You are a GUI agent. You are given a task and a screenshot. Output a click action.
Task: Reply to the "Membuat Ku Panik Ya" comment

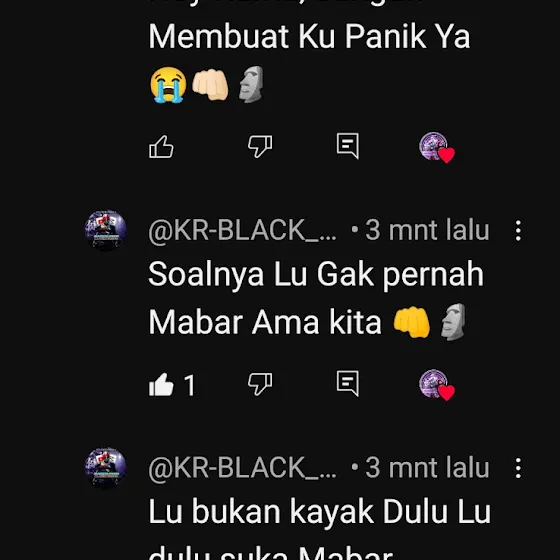[x=348, y=146]
